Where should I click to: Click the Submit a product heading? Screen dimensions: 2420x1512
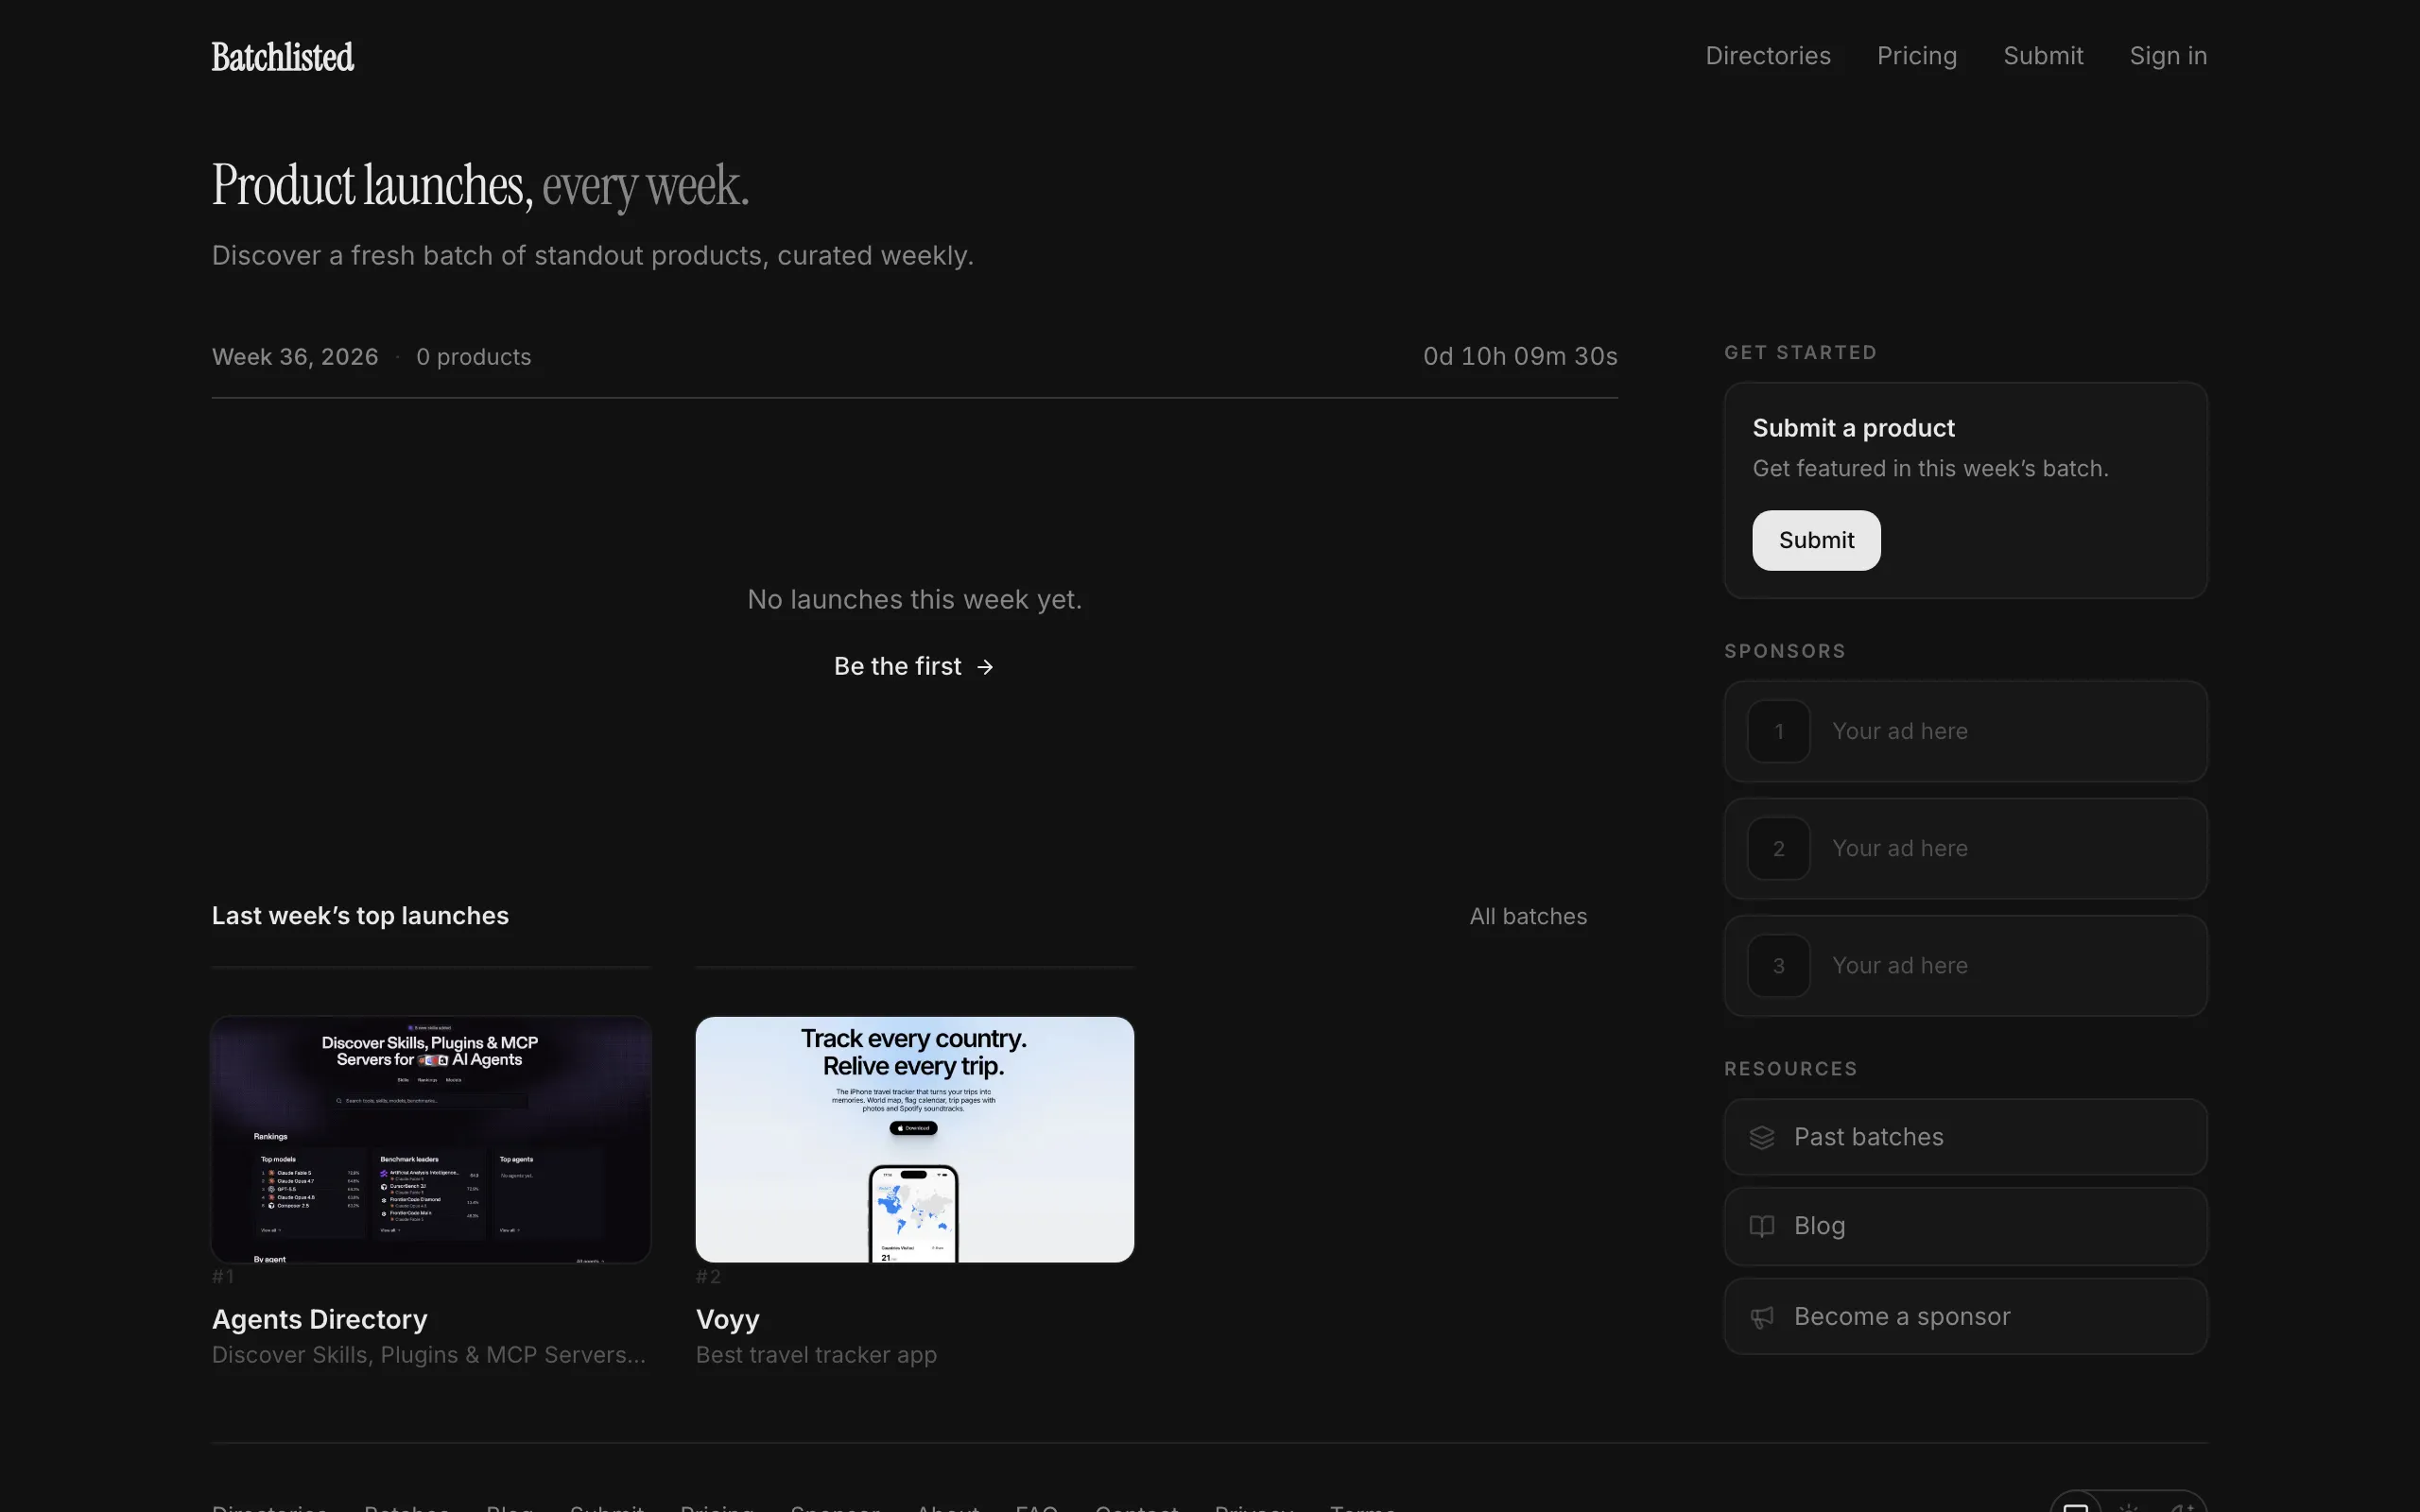(x=1853, y=428)
